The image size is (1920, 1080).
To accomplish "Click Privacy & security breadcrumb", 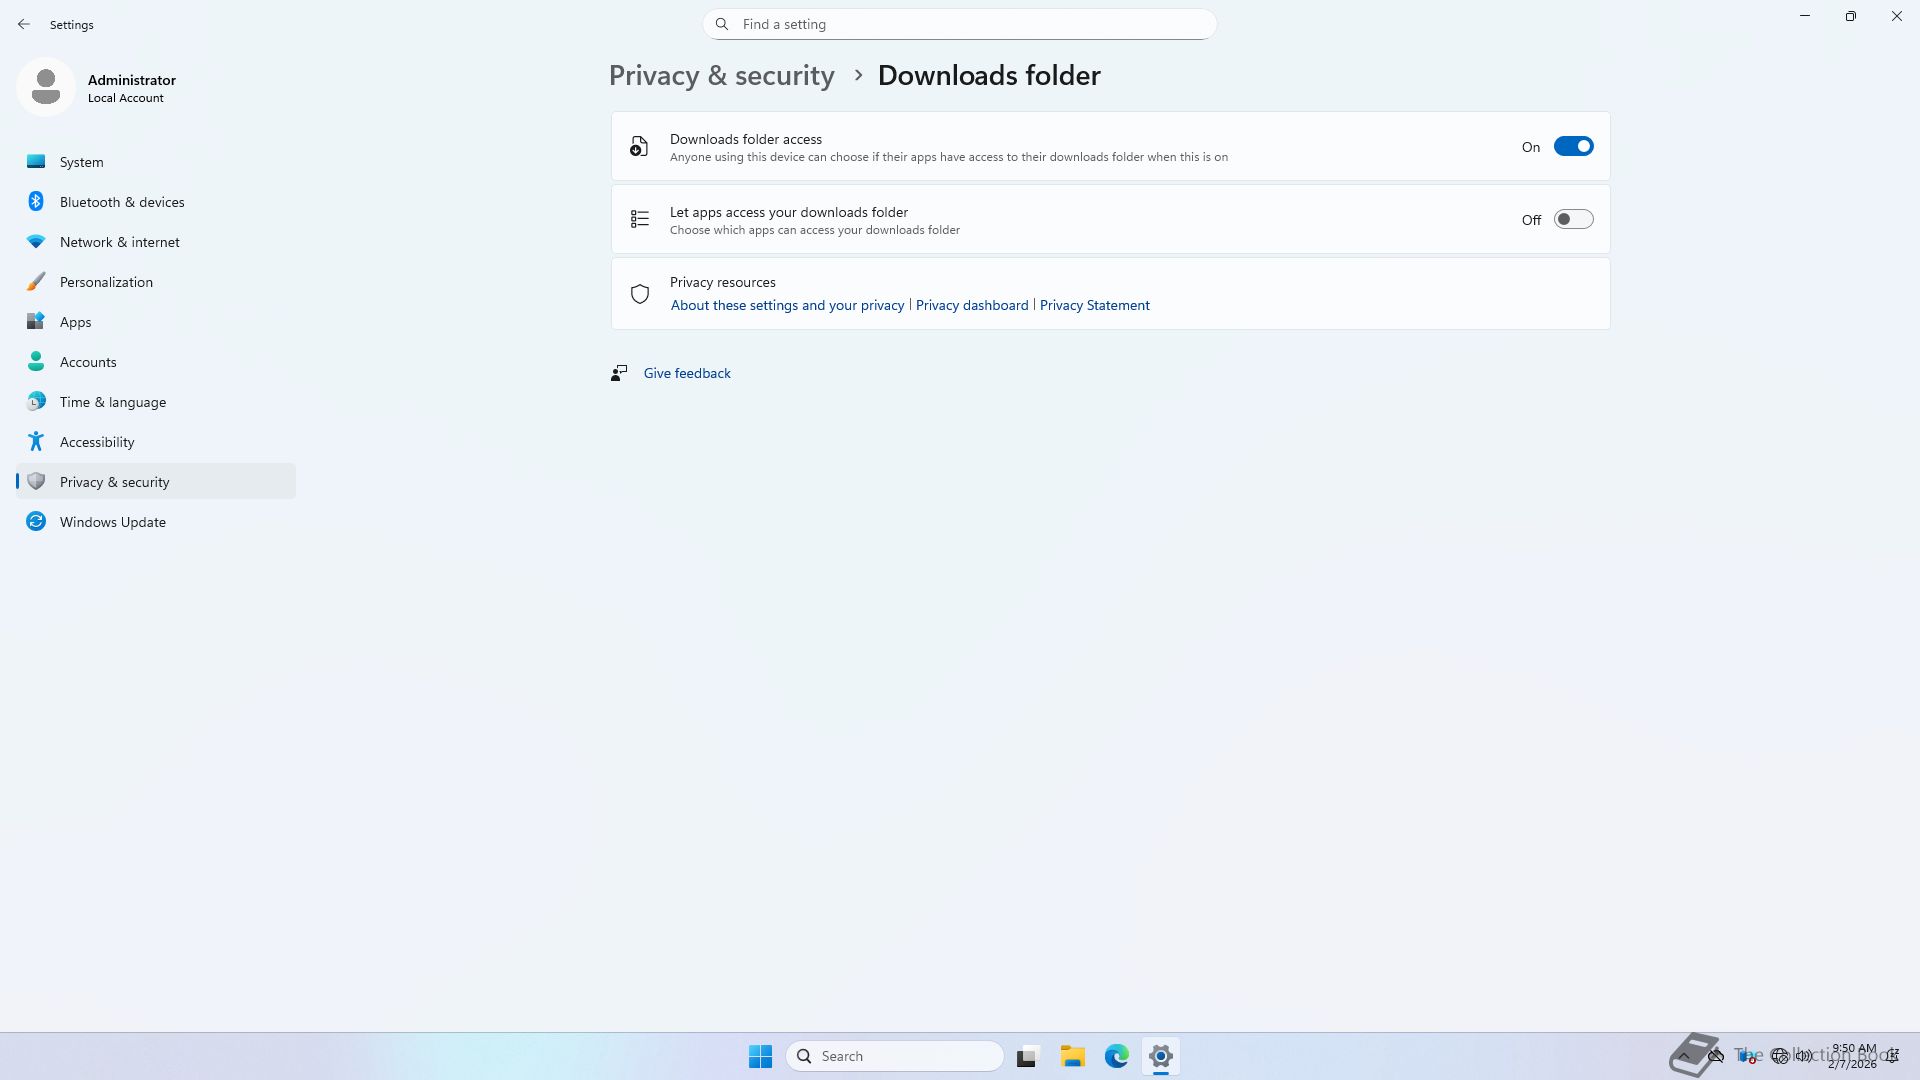I will (721, 76).
